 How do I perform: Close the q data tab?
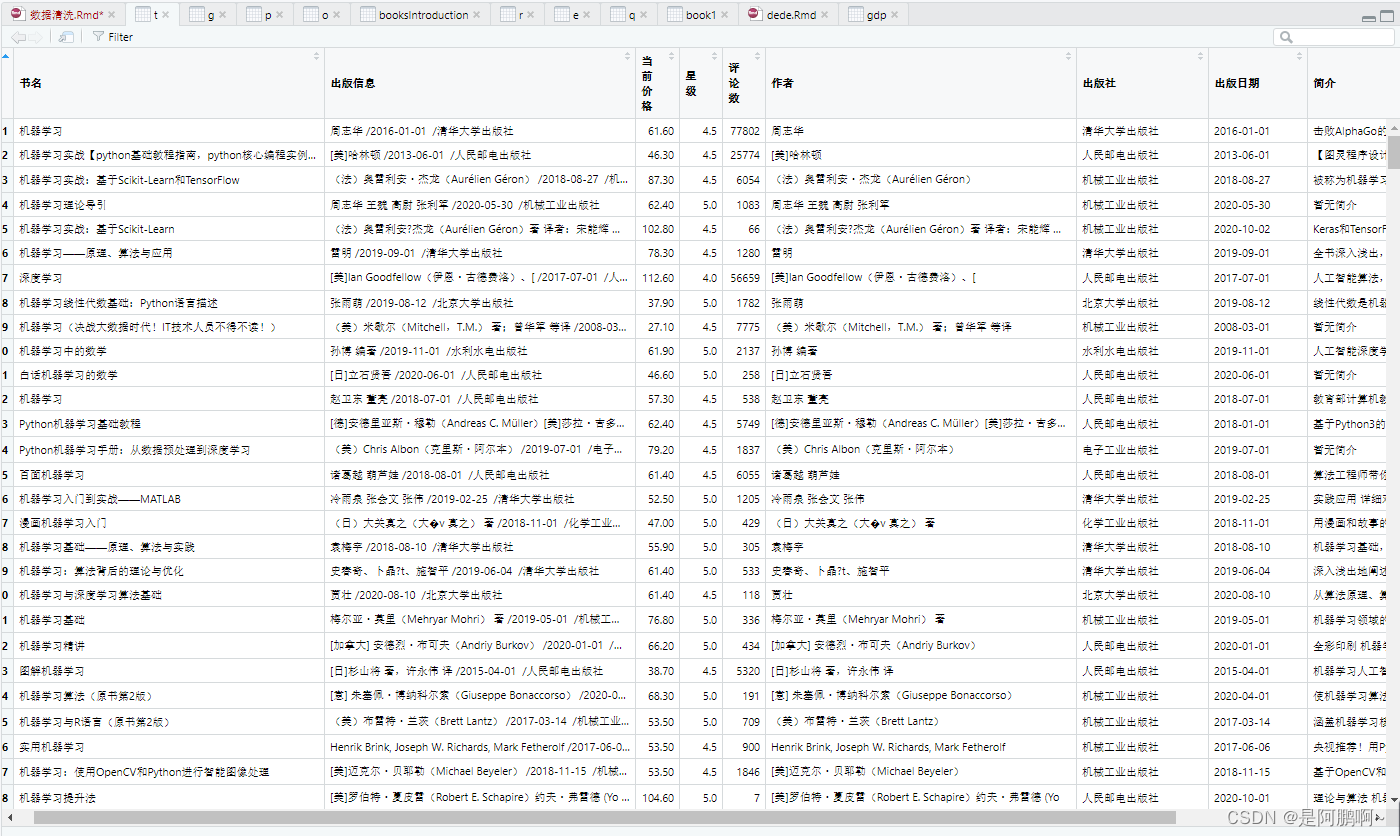[x=644, y=15]
